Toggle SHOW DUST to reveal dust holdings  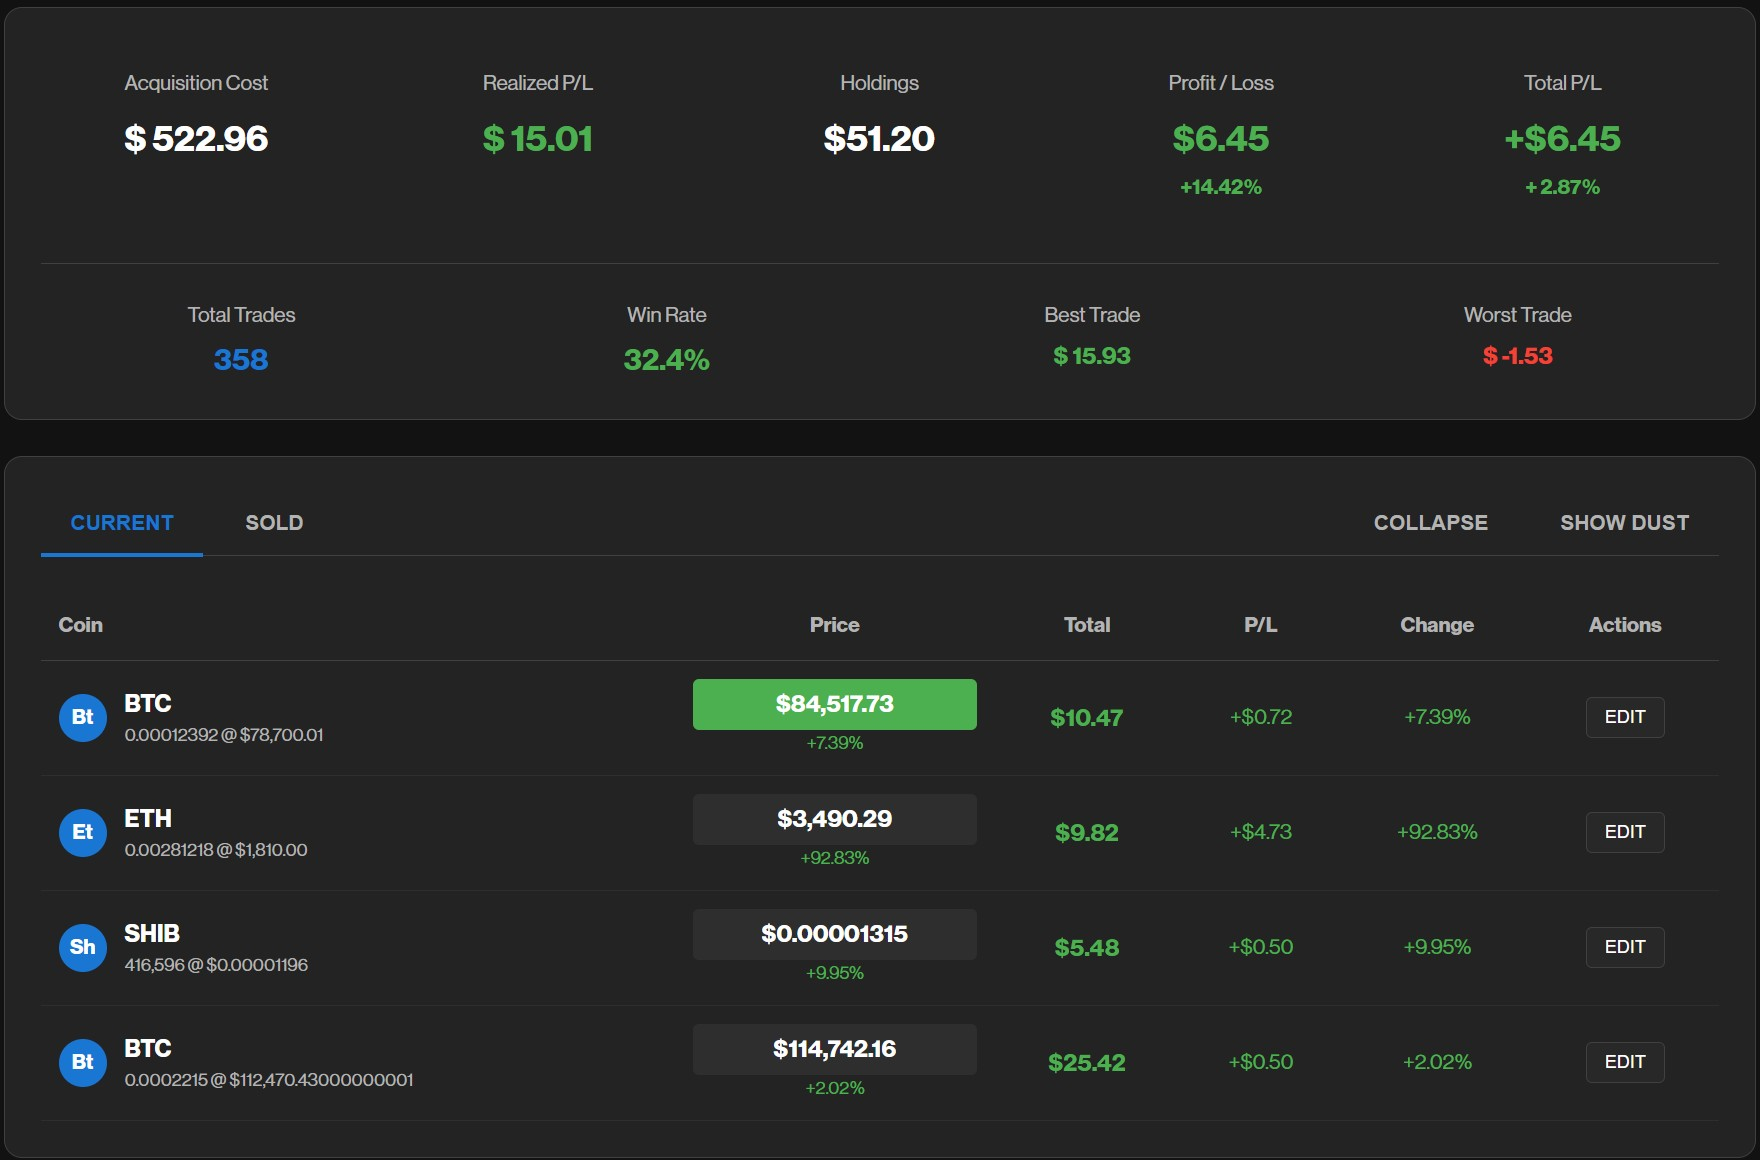pos(1623,522)
